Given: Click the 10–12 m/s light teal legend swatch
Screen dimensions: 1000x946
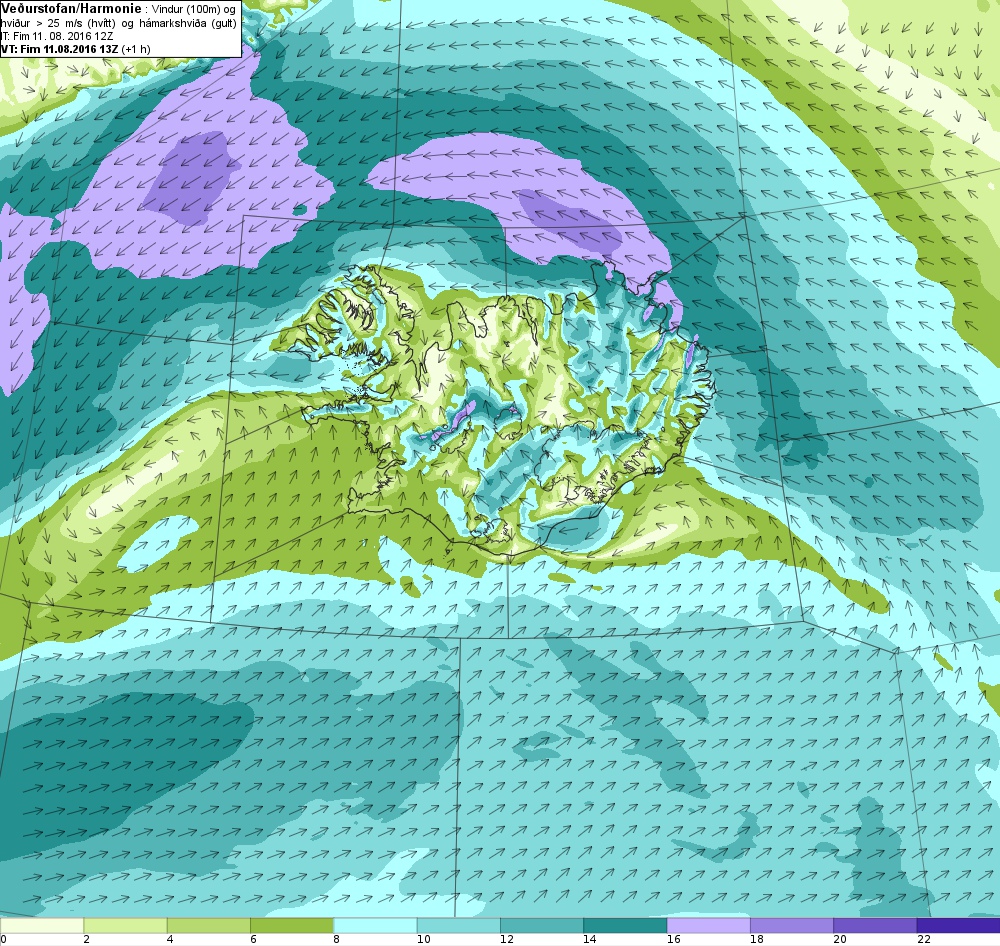Looking at the screenshot, I should tap(459, 925).
